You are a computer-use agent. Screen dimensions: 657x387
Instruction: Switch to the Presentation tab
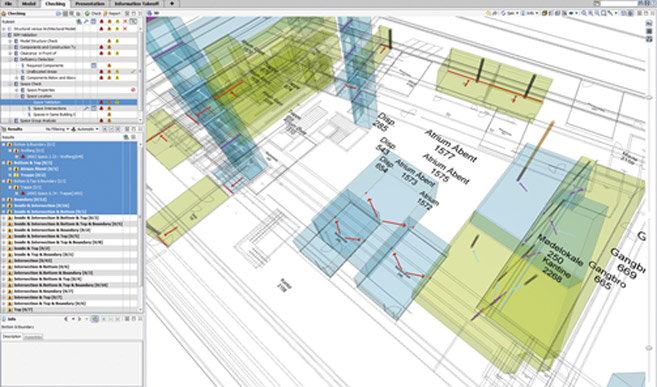(90, 4)
